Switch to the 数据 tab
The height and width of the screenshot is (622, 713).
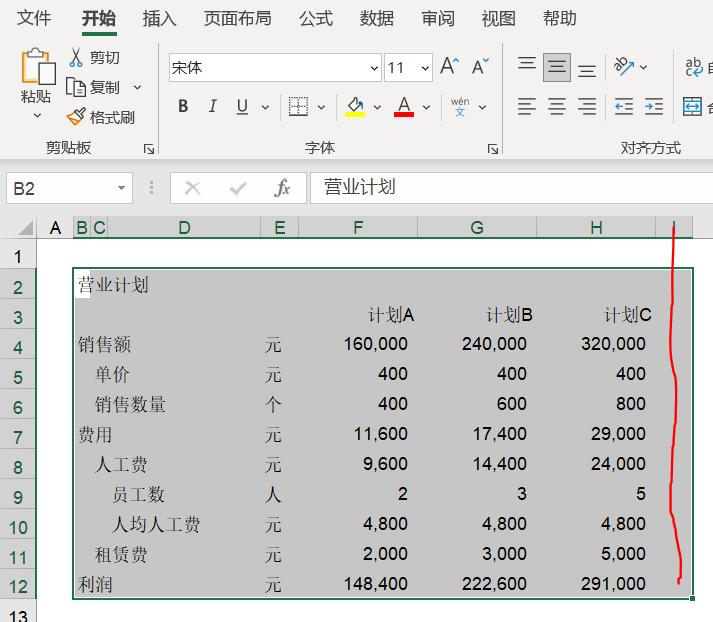point(377,19)
